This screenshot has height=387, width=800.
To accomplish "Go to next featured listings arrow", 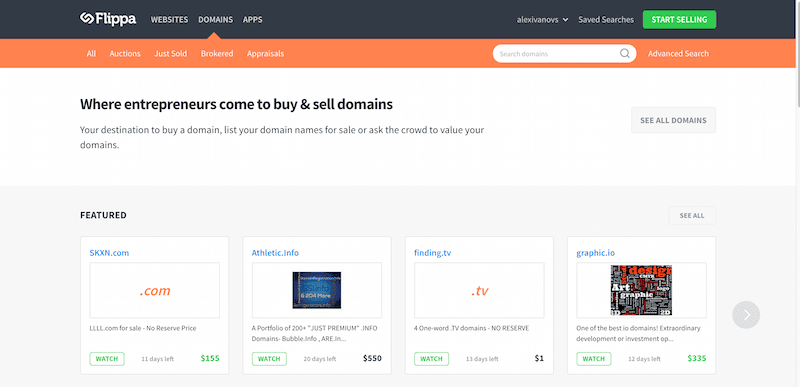I will pyautogui.click(x=746, y=315).
